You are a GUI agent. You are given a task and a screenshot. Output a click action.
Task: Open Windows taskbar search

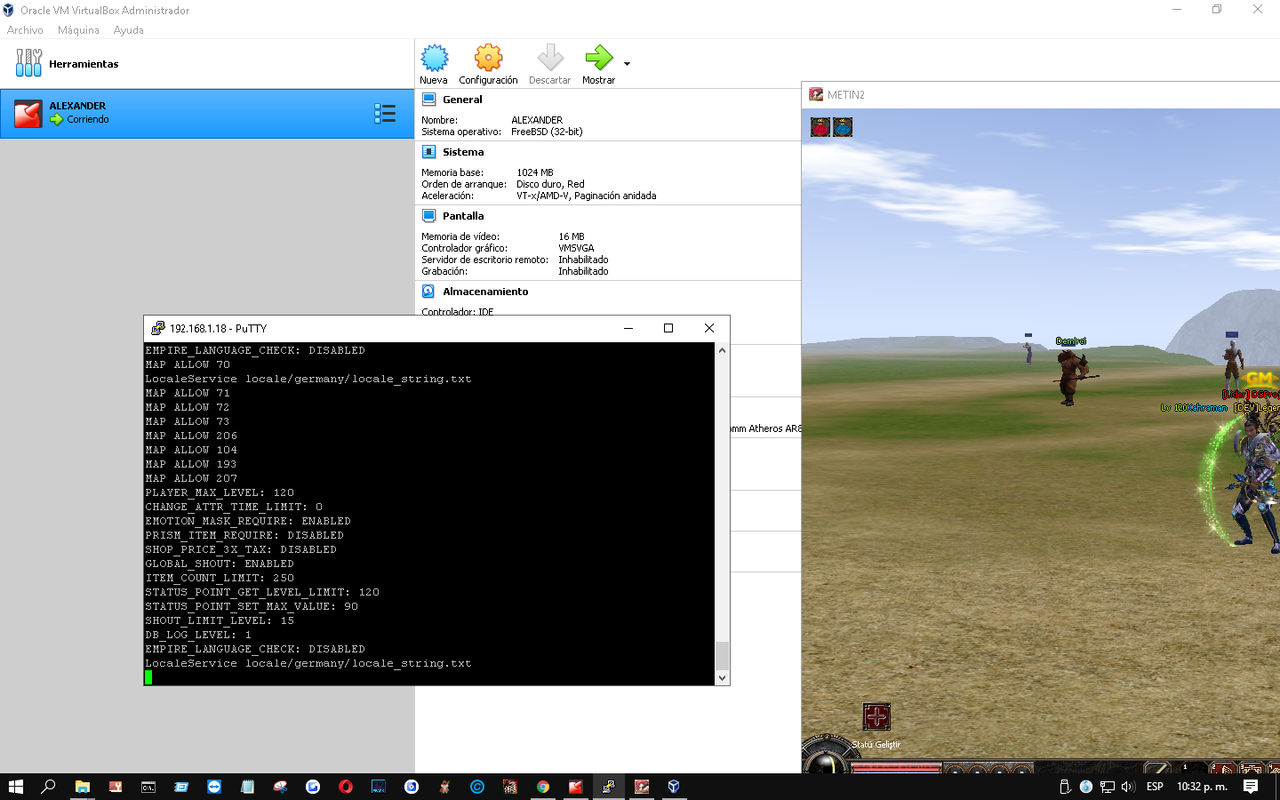(x=48, y=787)
